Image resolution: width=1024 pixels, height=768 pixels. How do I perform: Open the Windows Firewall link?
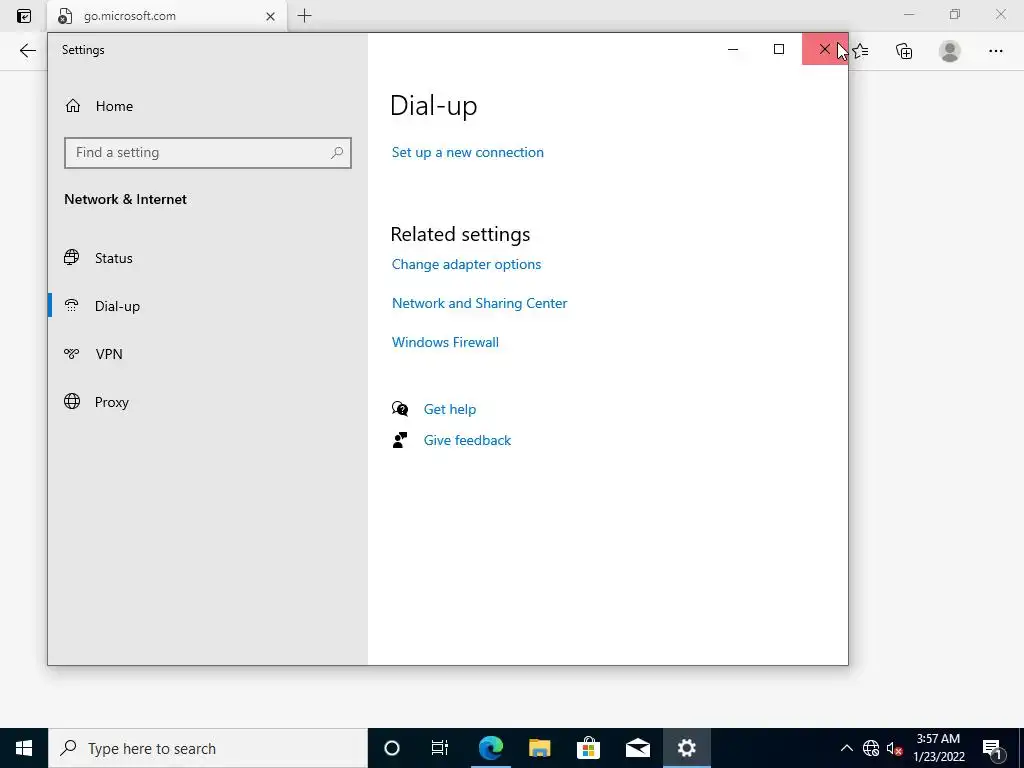[x=445, y=342]
